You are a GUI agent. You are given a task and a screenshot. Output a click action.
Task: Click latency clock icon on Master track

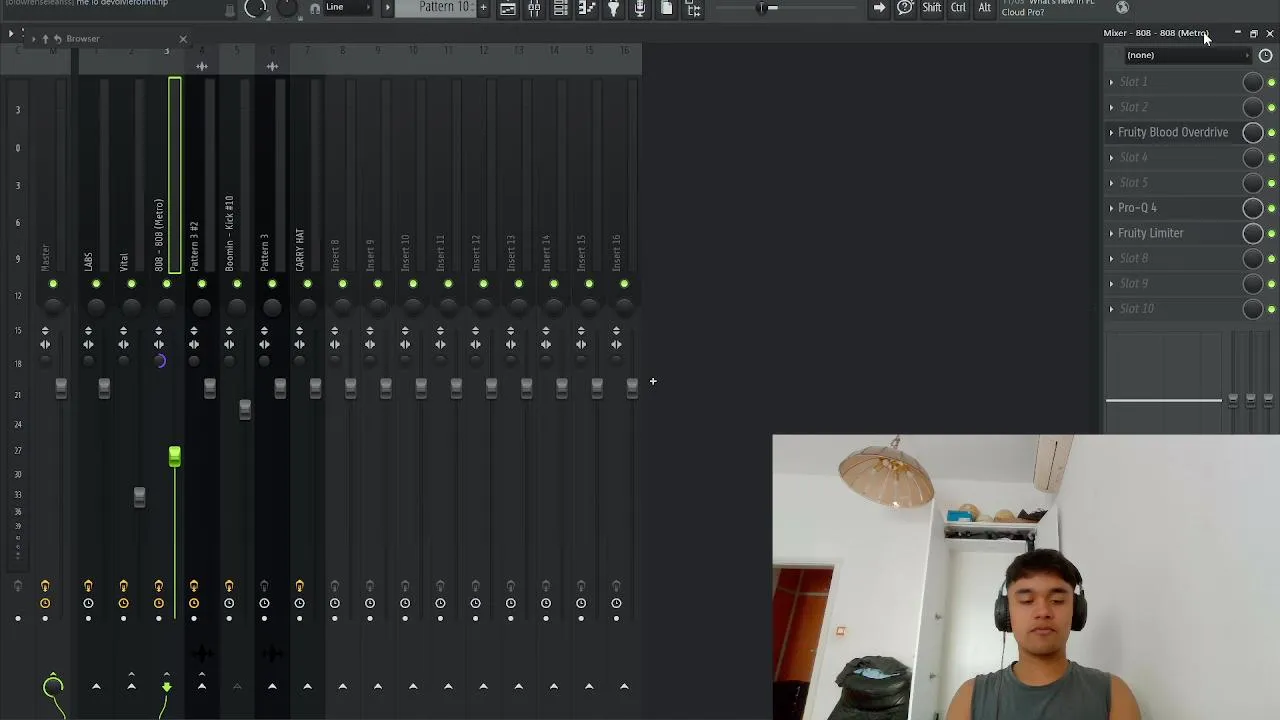(45, 603)
